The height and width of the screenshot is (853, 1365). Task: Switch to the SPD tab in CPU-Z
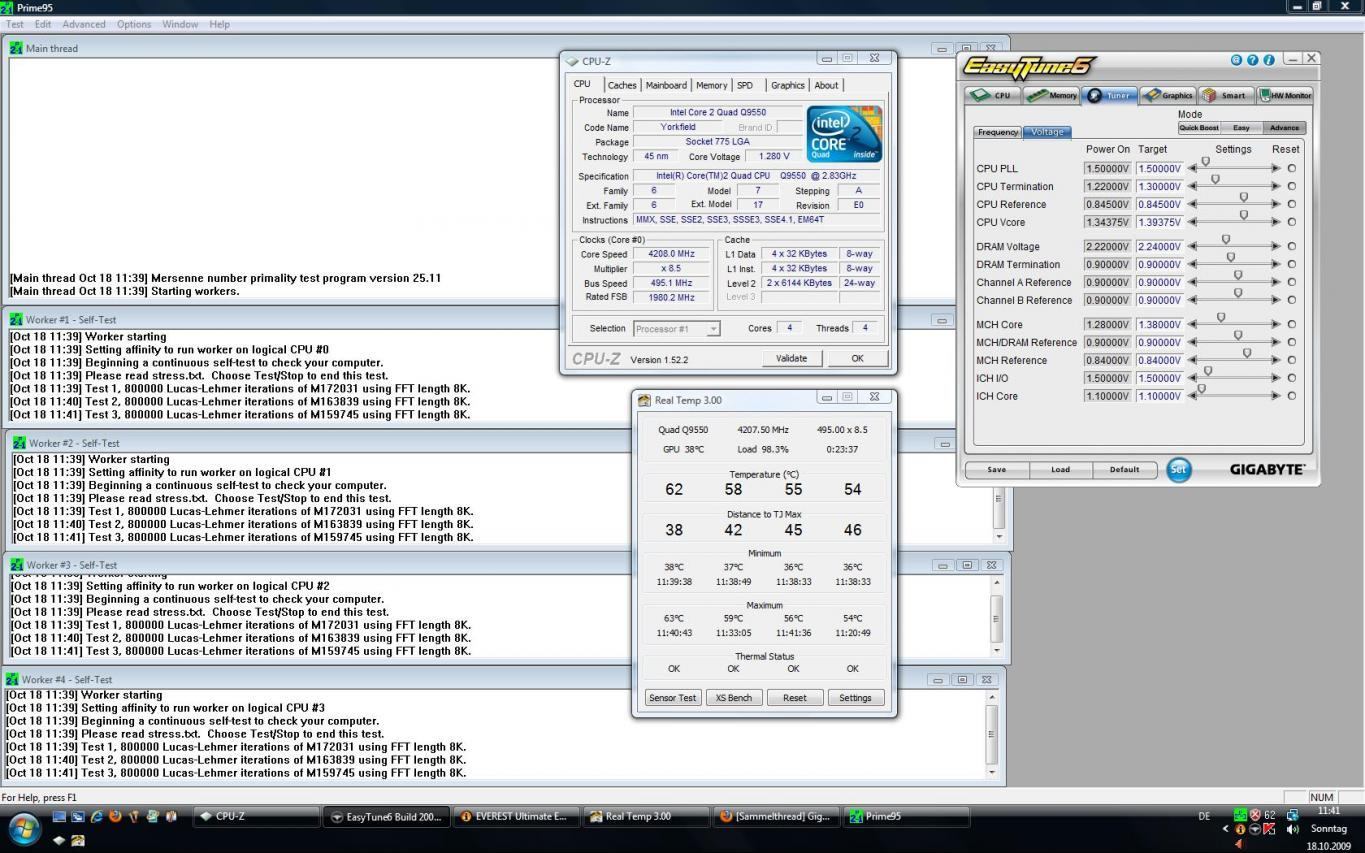pyautogui.click(x=745, y=86)
